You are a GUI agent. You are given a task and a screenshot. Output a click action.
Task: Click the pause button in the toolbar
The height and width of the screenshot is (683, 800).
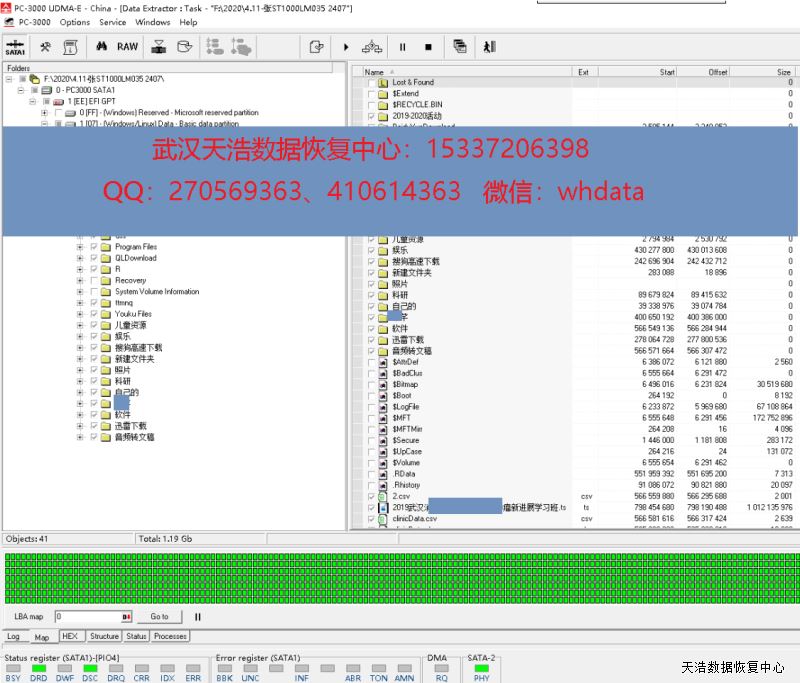click(x=403, y=46)
